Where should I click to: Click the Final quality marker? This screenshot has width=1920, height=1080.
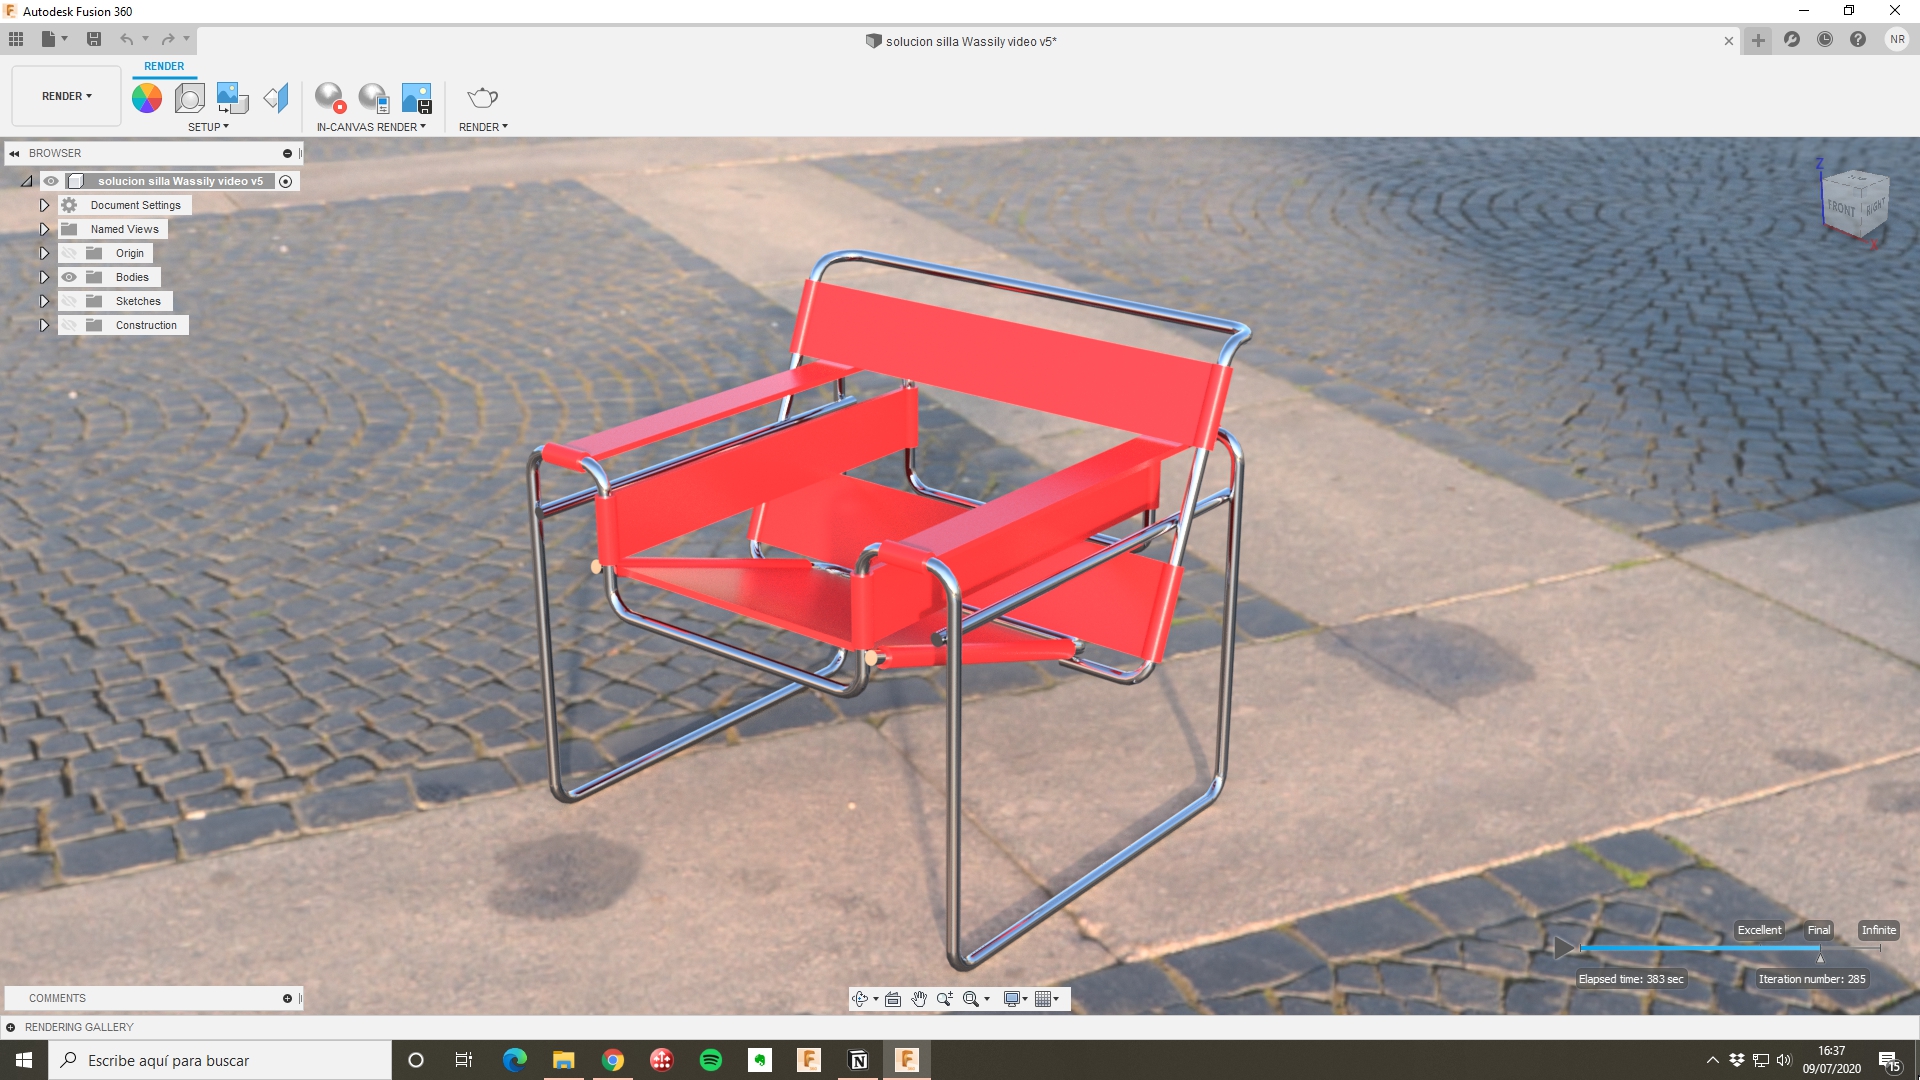(1819, 930)
